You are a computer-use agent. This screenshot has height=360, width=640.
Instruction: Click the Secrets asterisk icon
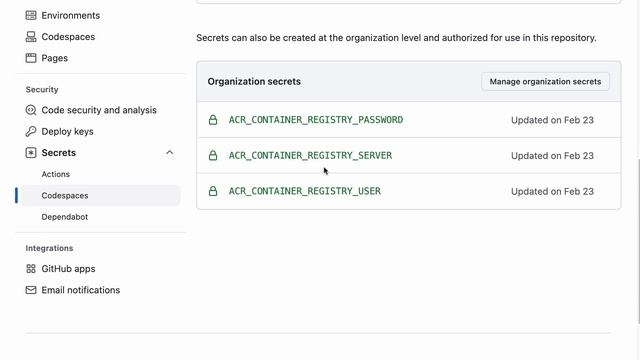pos(31,153)
